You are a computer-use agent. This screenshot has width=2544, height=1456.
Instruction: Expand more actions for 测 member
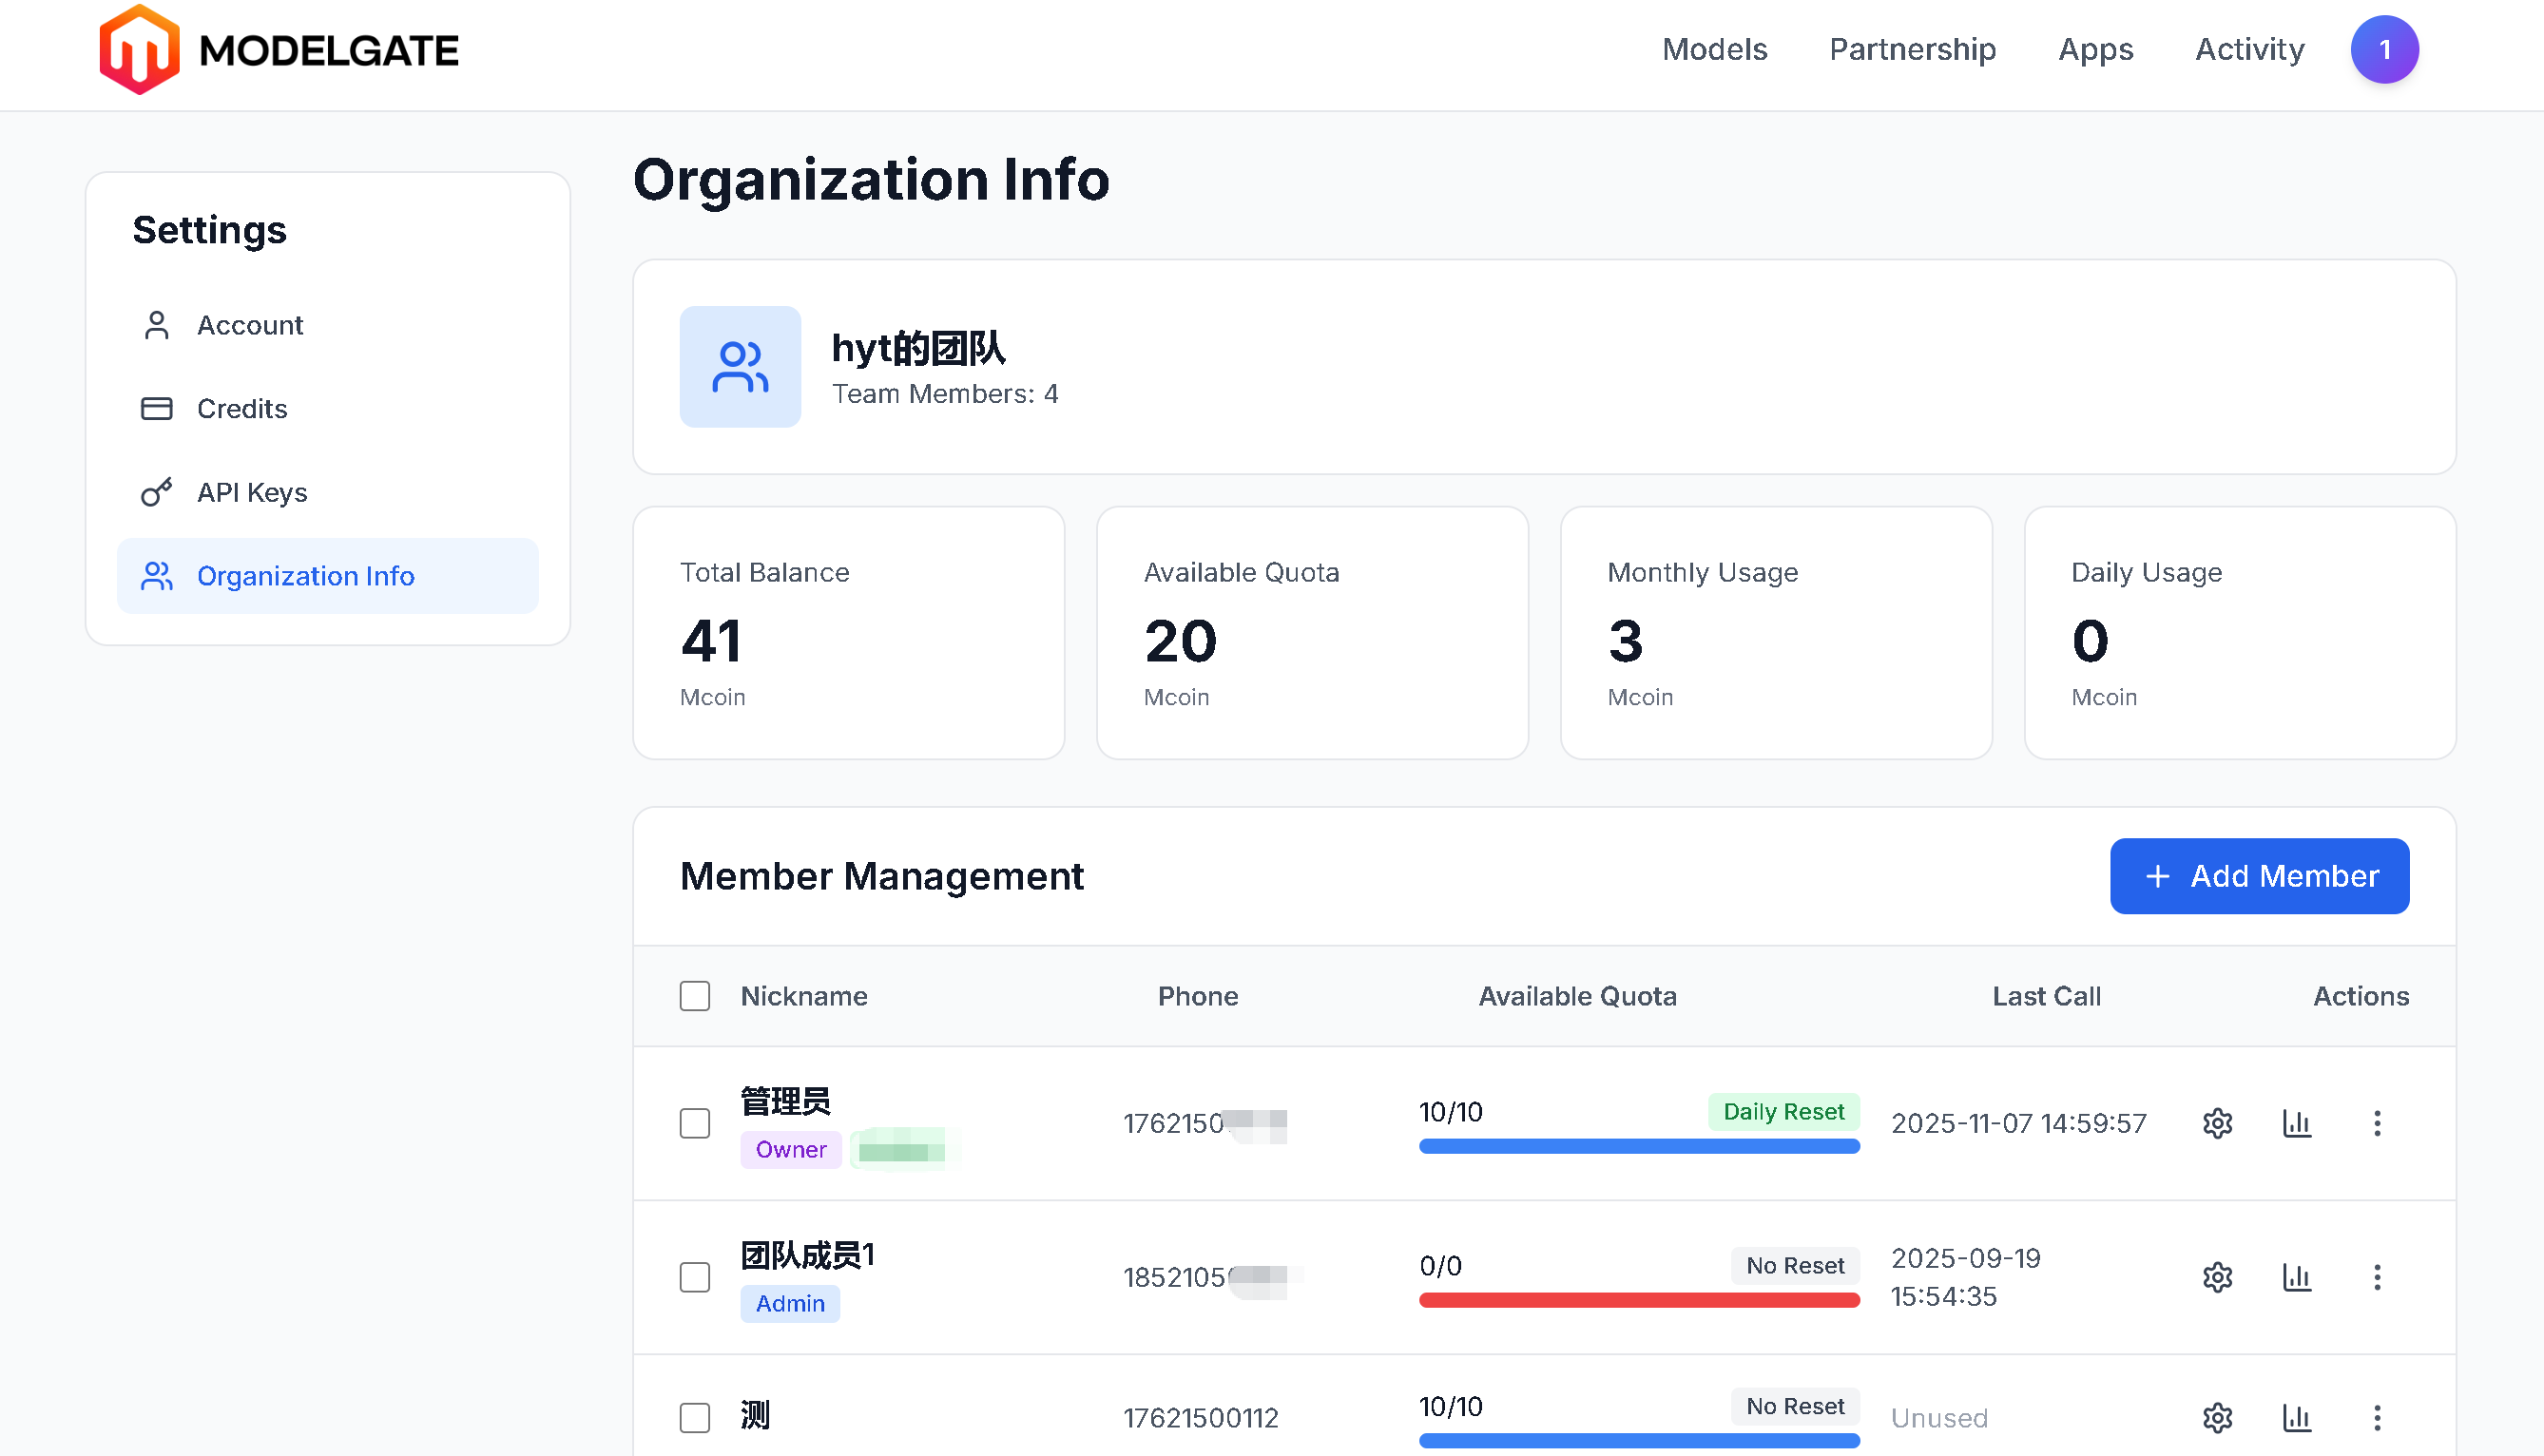(2377, 1417)
